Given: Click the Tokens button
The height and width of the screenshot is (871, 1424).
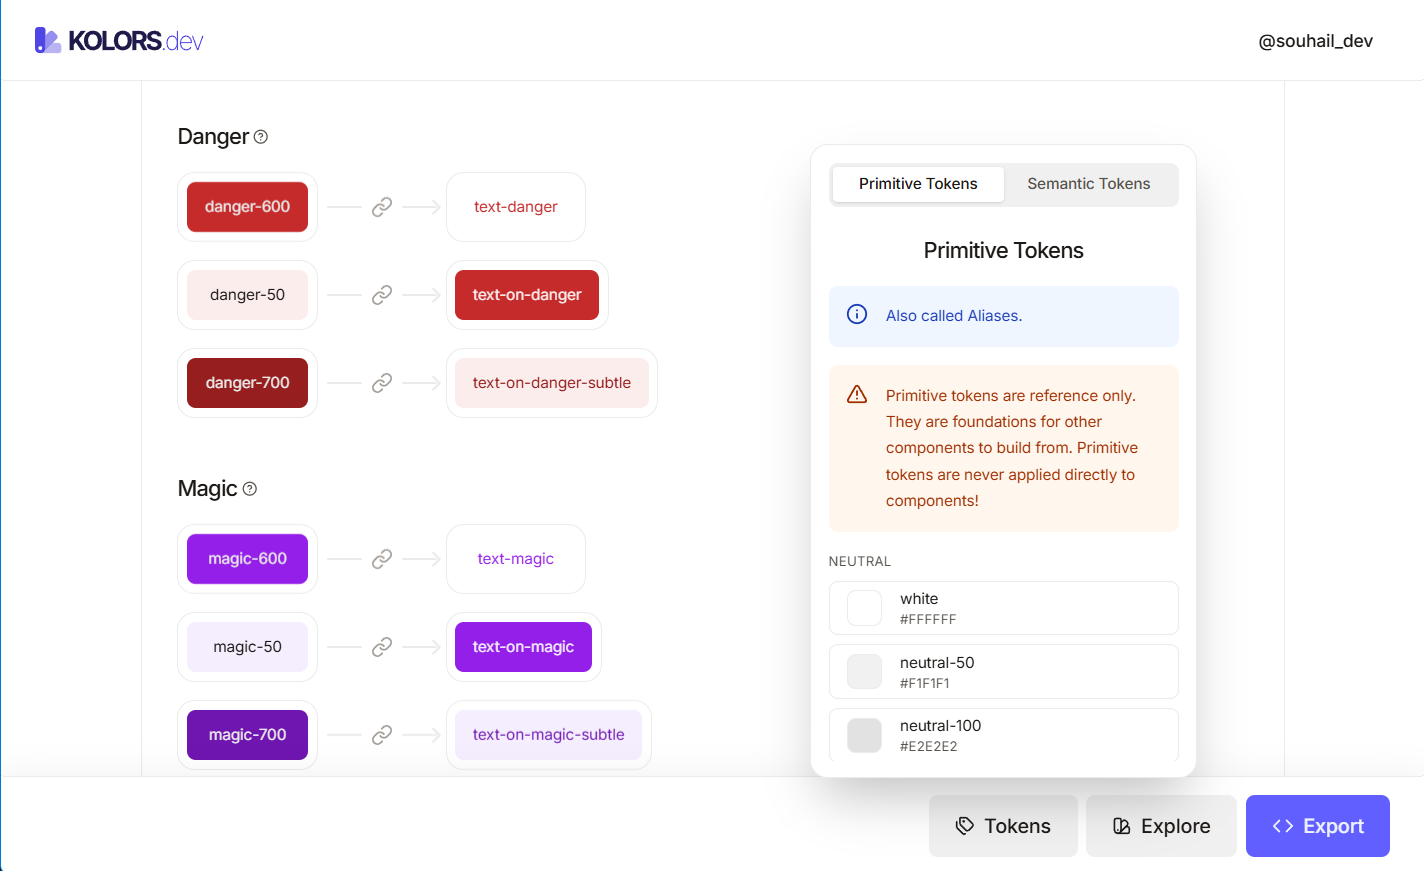Looking at the screenshot, I should [x=1003, y=825].
